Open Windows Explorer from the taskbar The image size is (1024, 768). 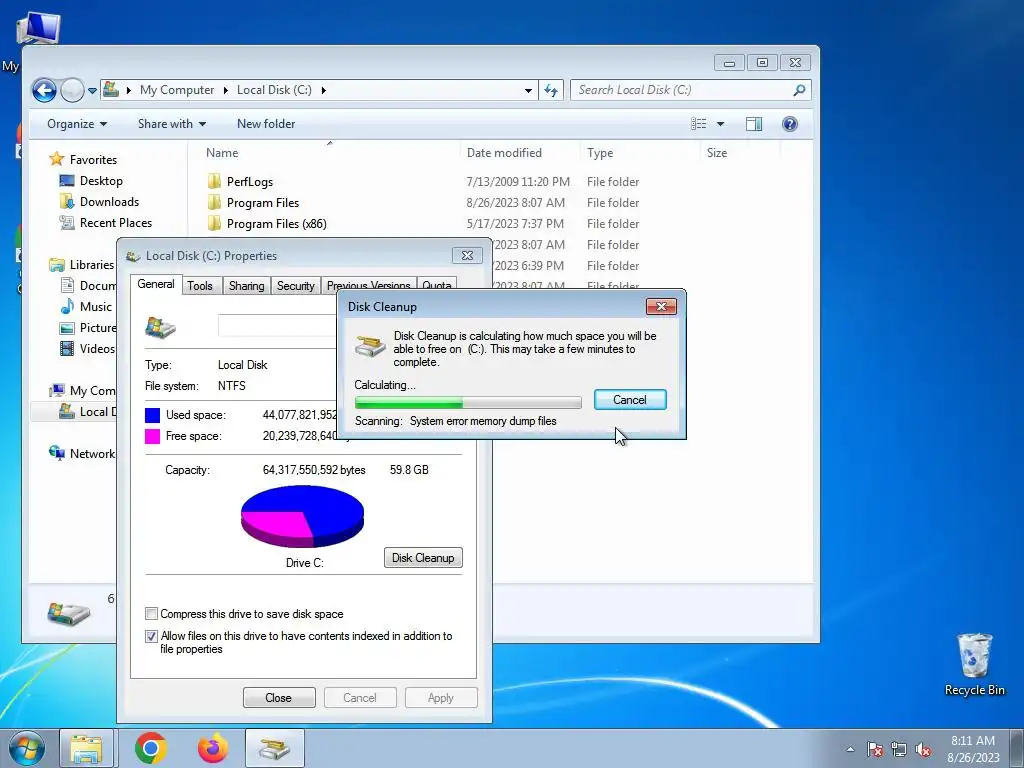pyautogui.click(x=87, y=748)
